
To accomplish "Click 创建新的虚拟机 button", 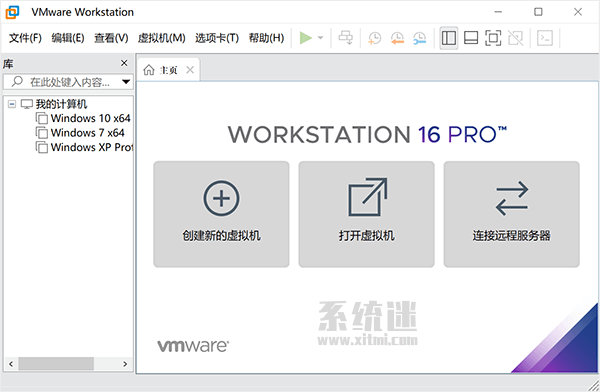I will [x=221, y=214].
